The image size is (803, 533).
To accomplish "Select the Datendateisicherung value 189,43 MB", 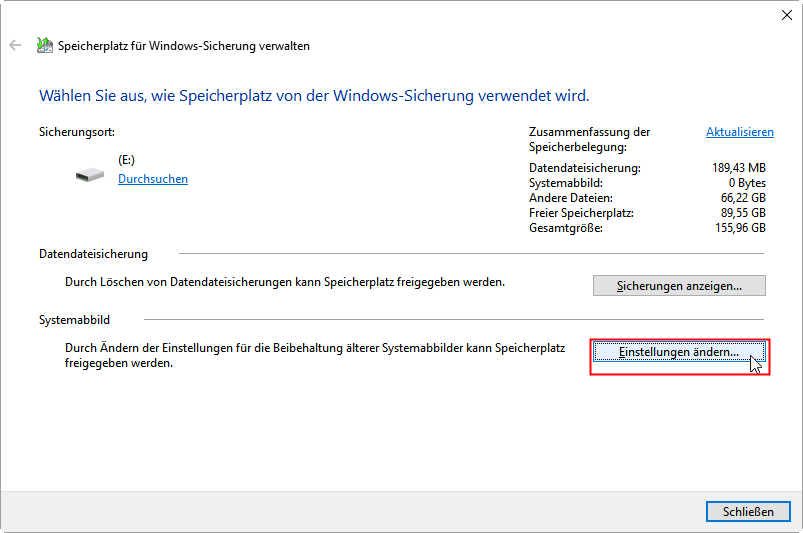I will pos(738,168).
